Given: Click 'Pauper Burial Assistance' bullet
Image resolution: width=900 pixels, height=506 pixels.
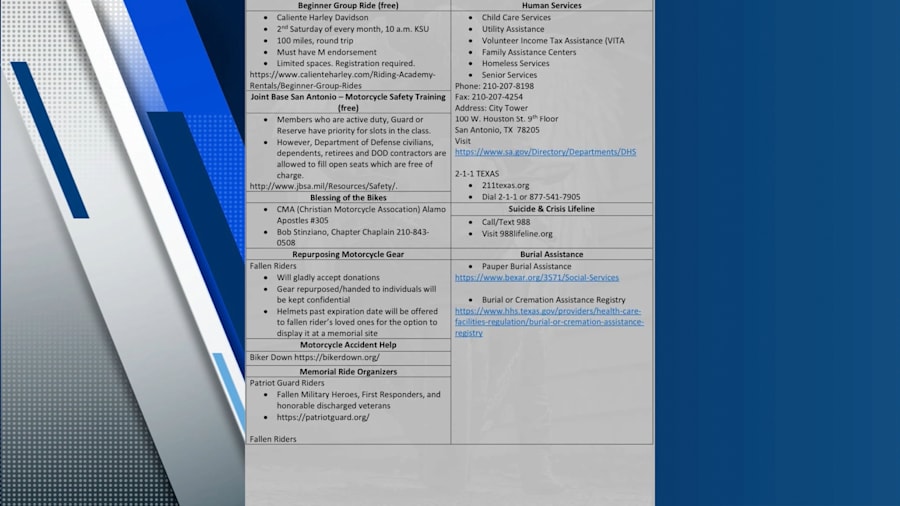Looking at the screenshot, I should [526, 267].
